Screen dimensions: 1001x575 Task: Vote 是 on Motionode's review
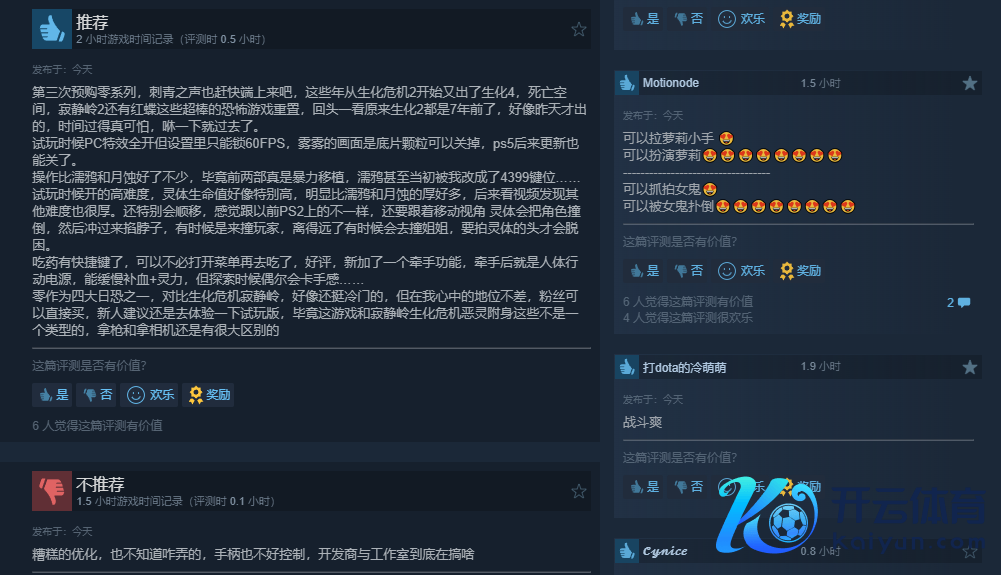tap(644, 271)
